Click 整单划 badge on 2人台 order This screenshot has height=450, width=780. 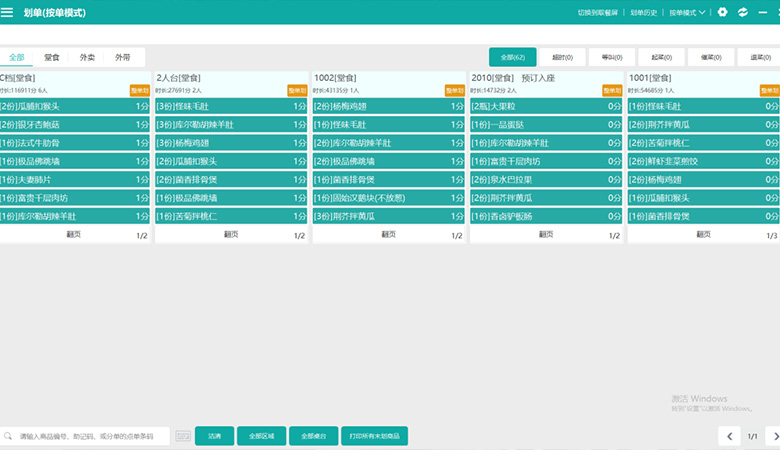tap(297, 90)
